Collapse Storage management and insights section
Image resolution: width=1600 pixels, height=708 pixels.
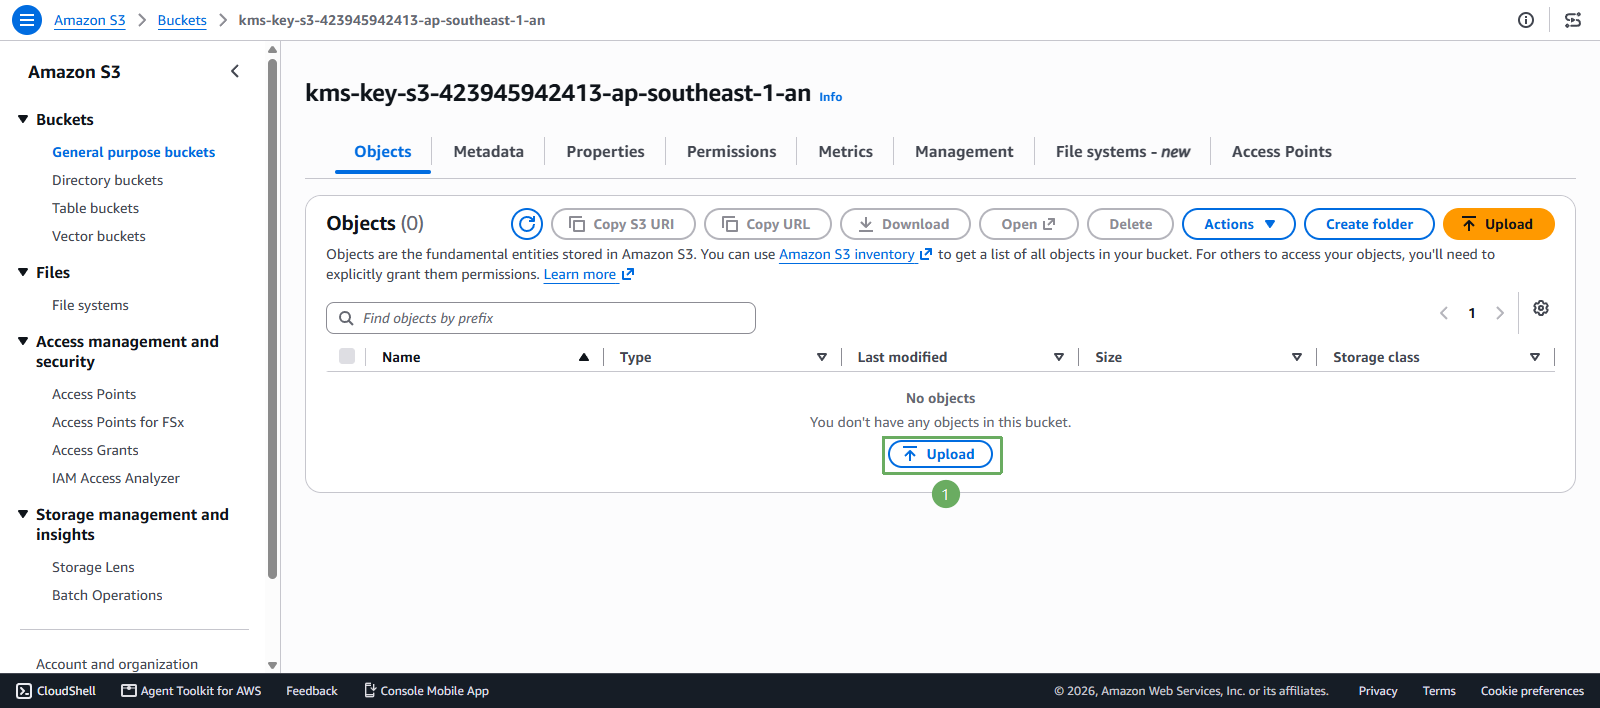[23, 514]
